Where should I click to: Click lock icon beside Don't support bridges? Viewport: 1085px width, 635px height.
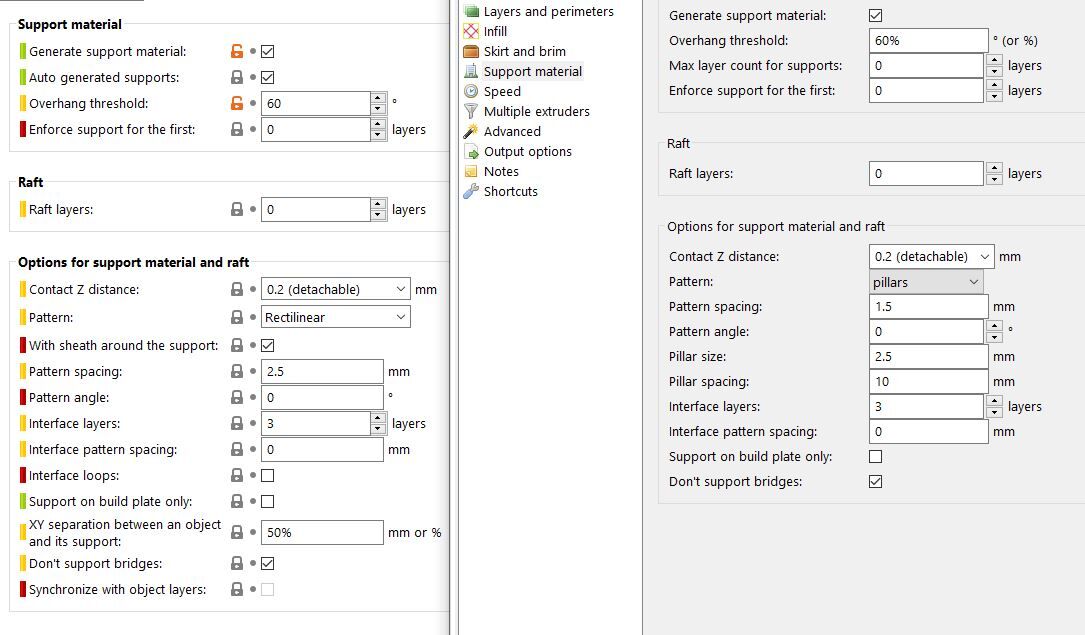point(237,564)
